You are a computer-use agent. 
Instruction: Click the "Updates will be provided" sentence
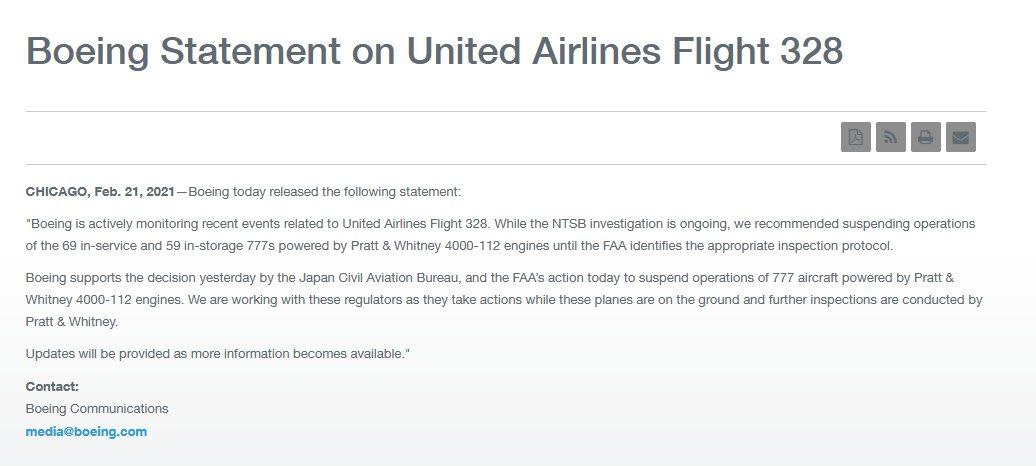pos(218,354)
